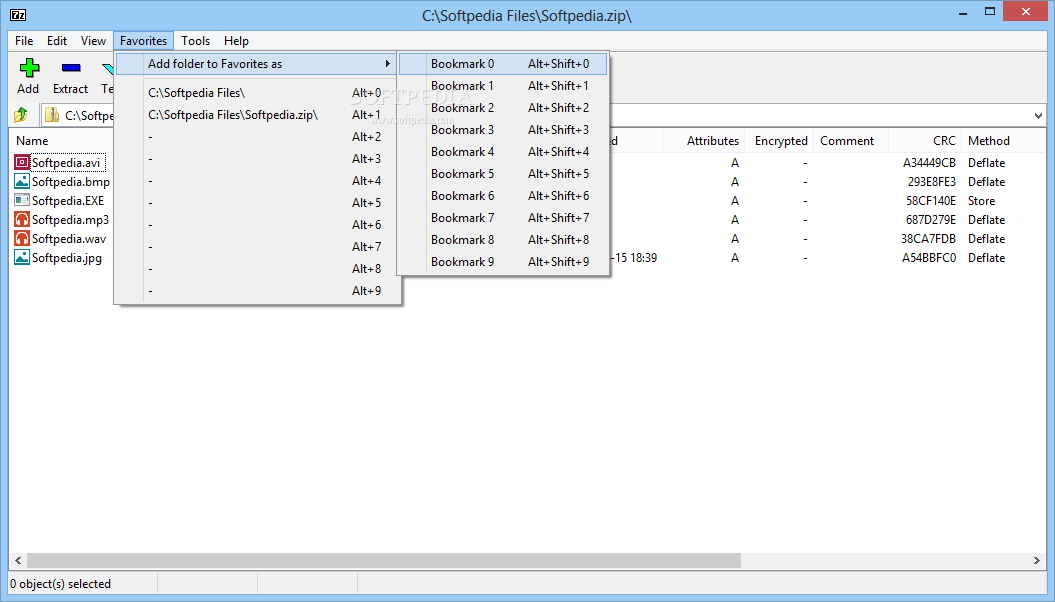Screen dimensions: 1055x602
Task: Choose empty favorite slot Alt+8
Action: (257, 268)
